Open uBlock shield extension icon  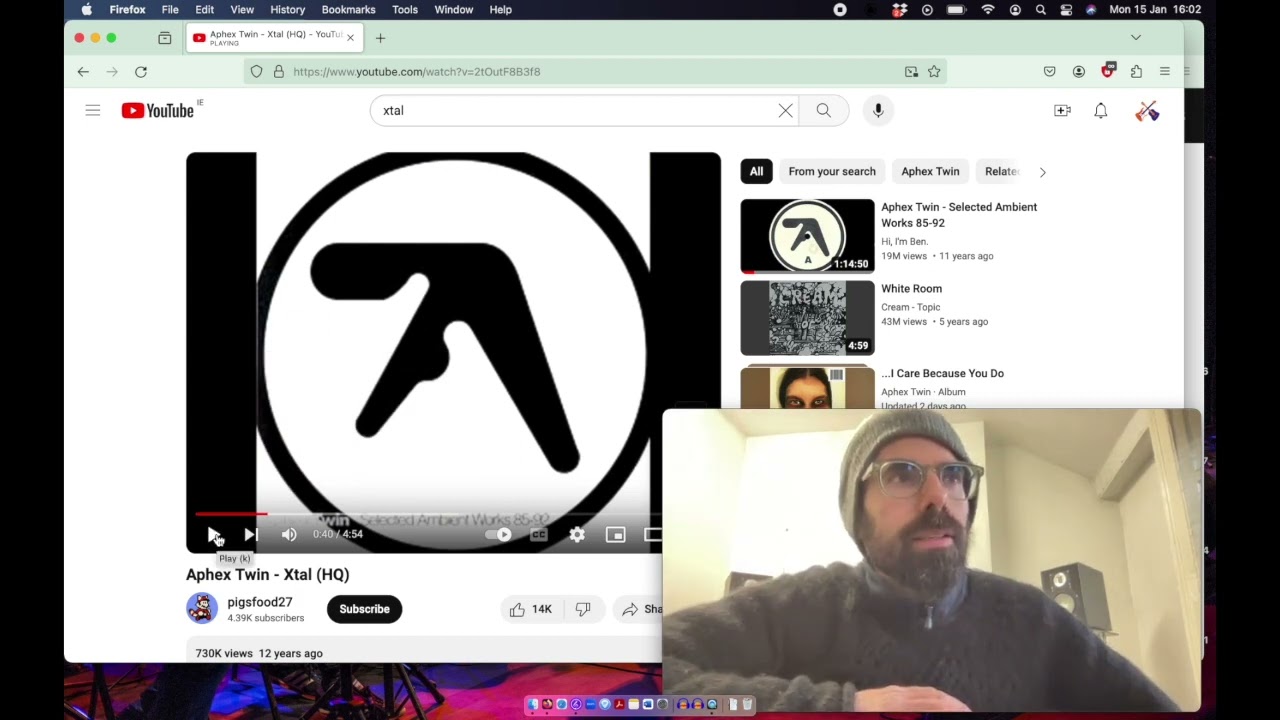coord(1107,71)
